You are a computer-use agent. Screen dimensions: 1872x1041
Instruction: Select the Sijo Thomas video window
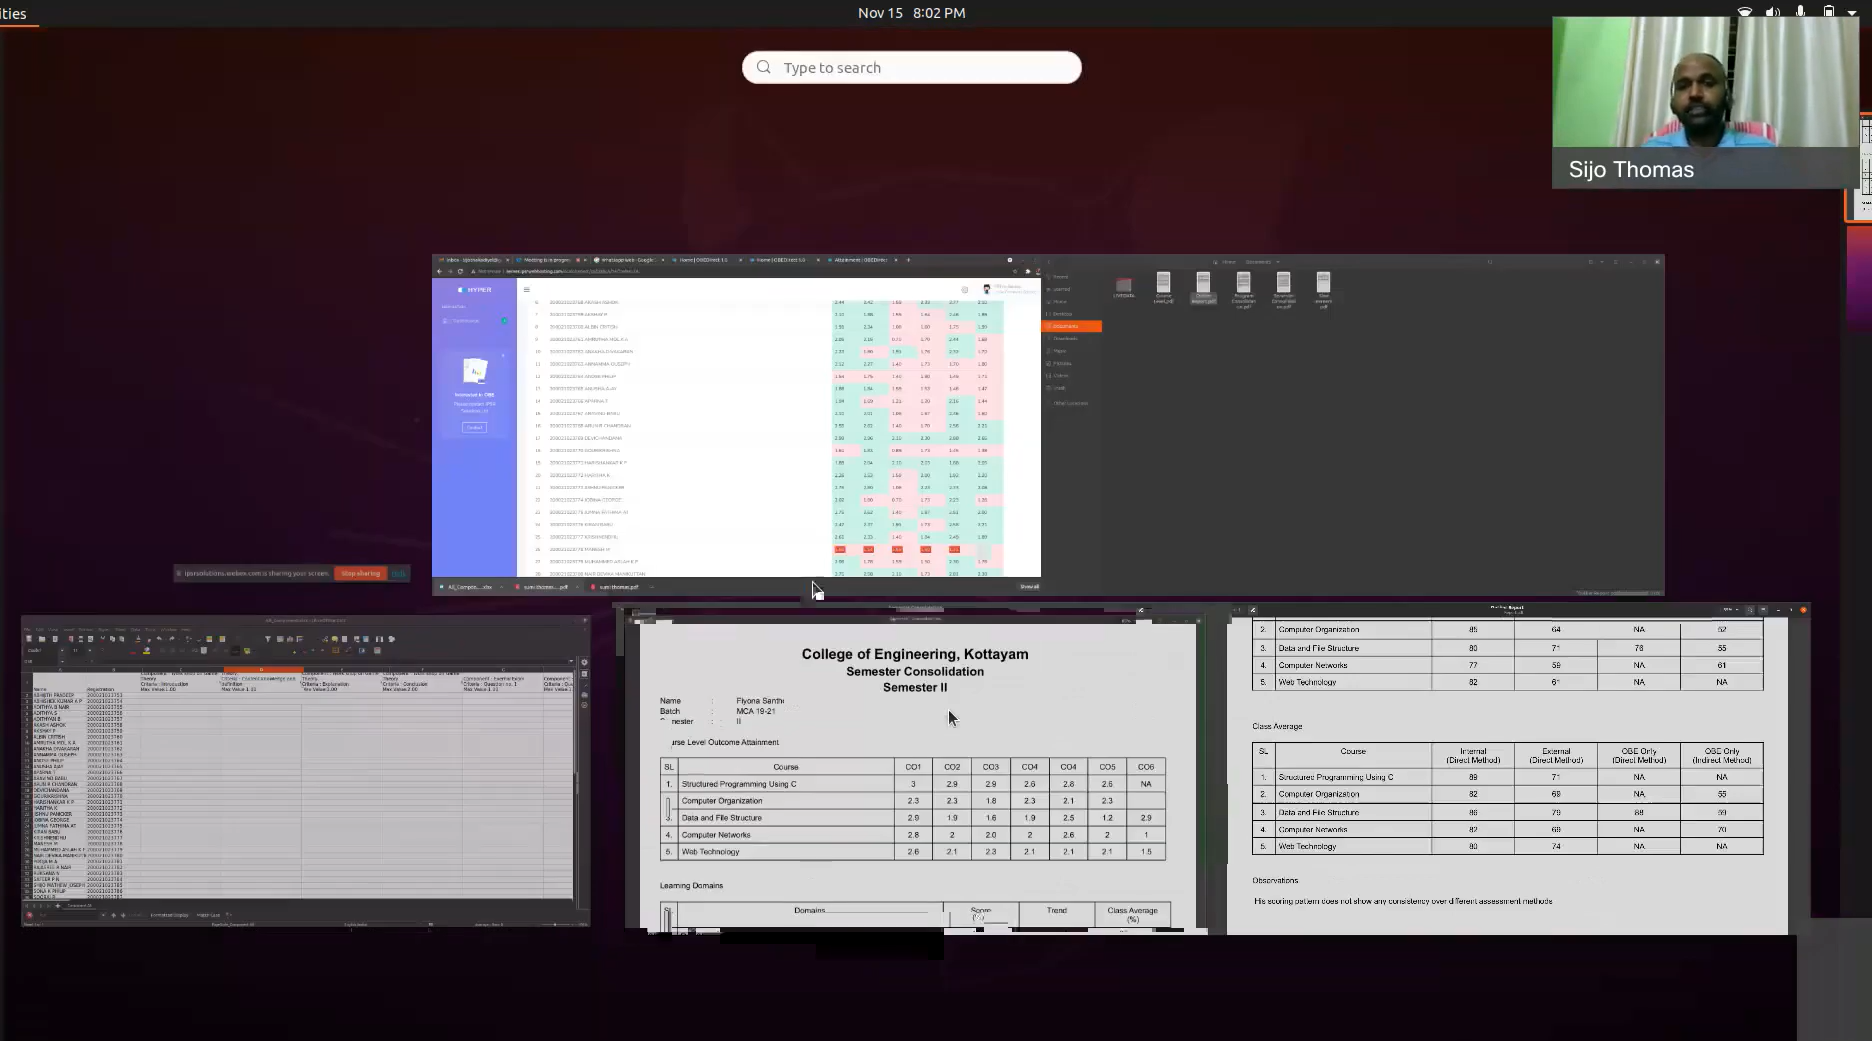1704,102
